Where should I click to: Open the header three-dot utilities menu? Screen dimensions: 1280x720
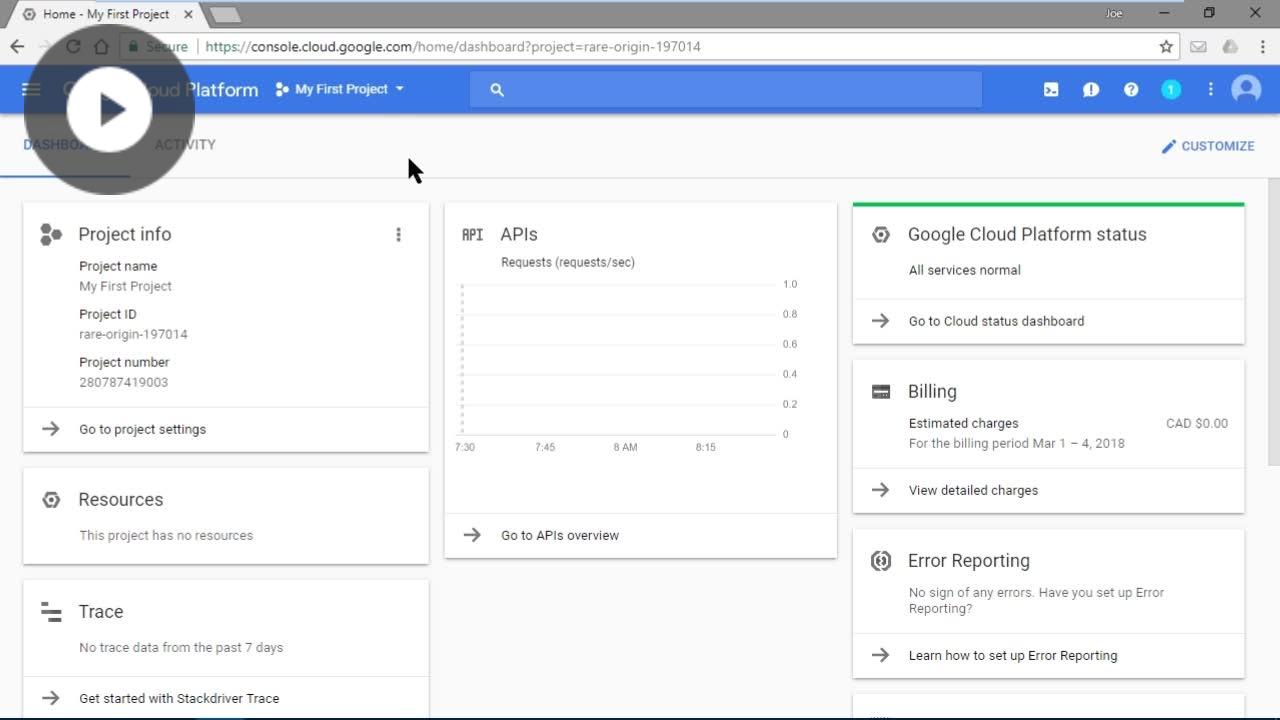pyautogui.click(x=1210, y=89)
